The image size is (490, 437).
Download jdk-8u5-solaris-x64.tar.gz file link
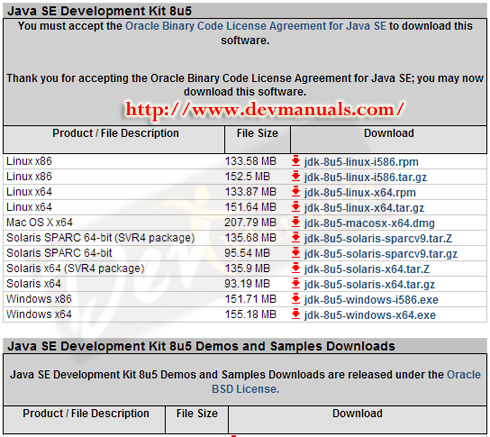pos(370,285)
